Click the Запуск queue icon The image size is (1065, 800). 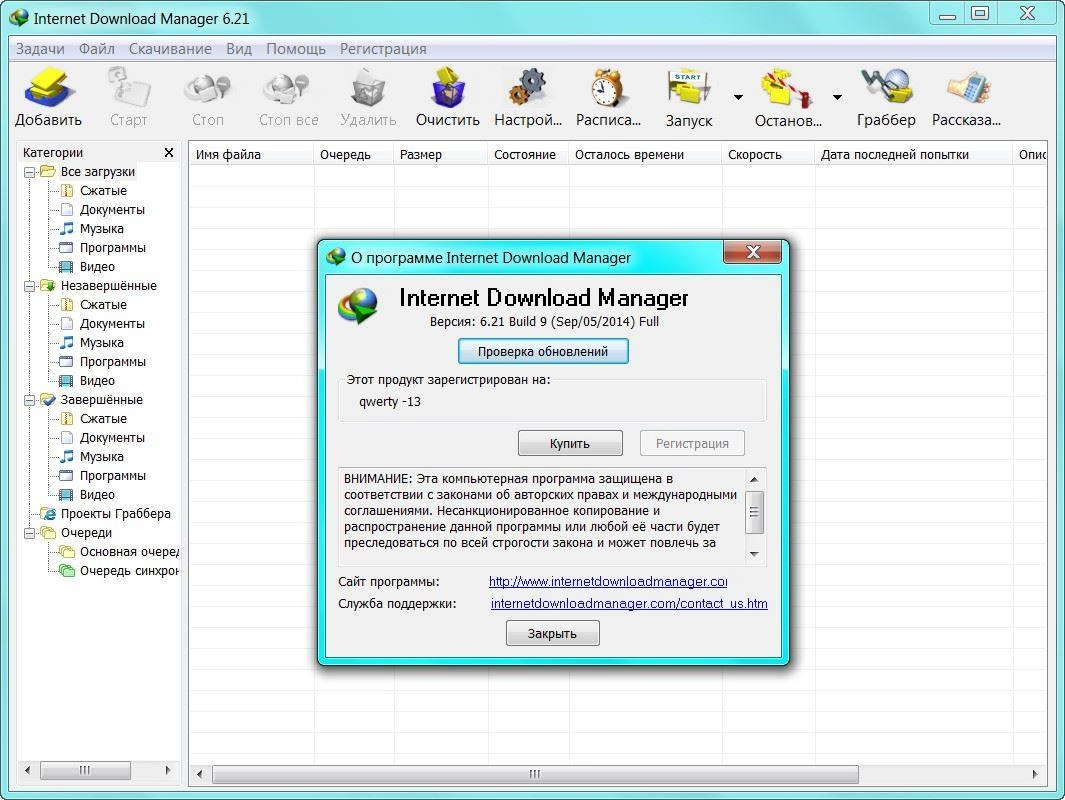688,88
